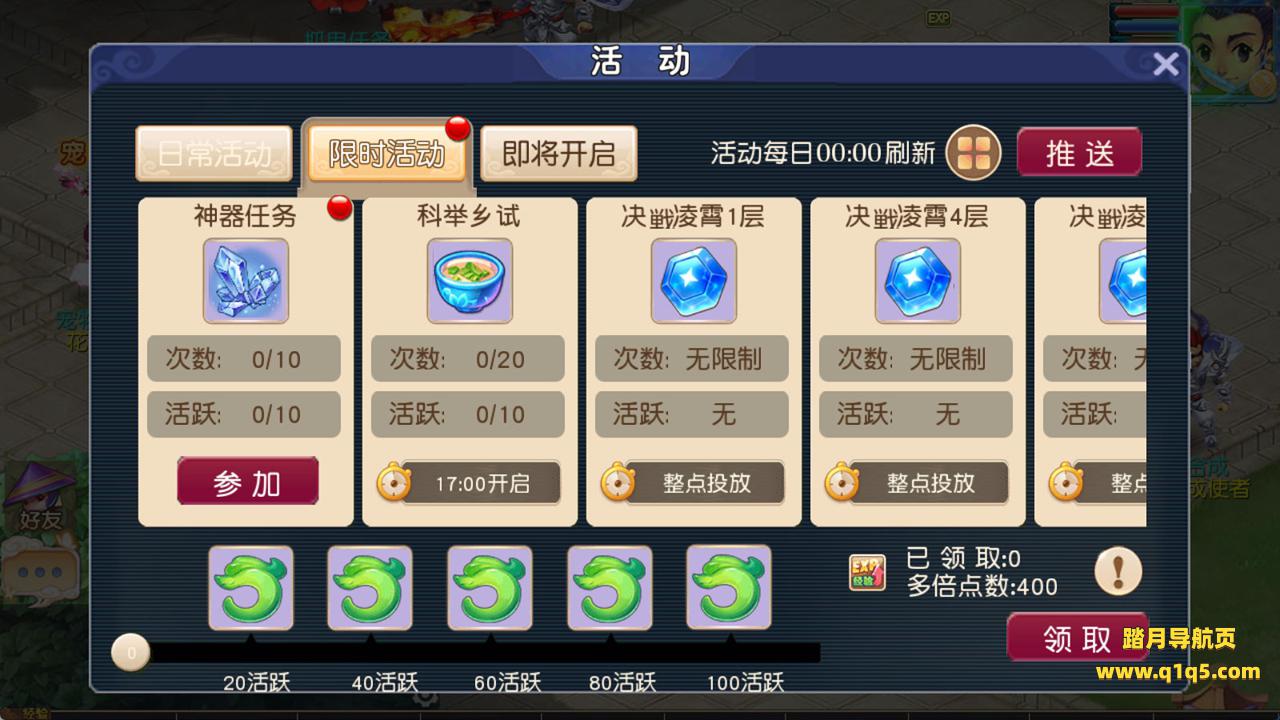Tap the blue gem for 决战凌霄1层
Screen dimensions: 1280x720
[x=694, y=281]
